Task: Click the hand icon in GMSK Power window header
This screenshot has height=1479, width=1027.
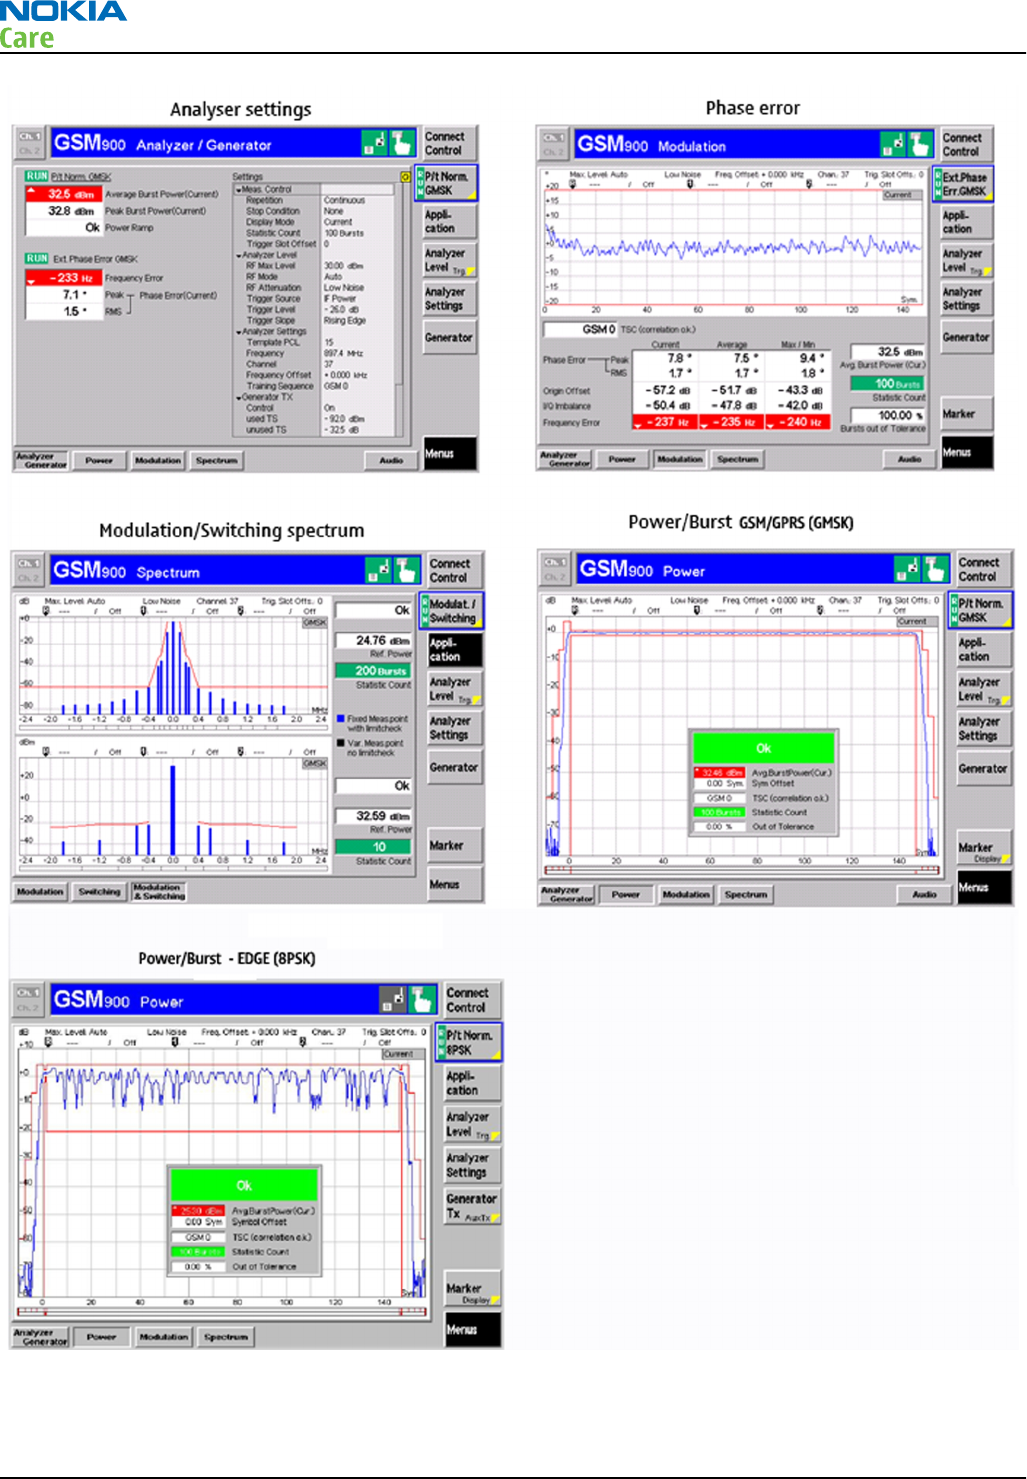Action: tap(935, 569)
